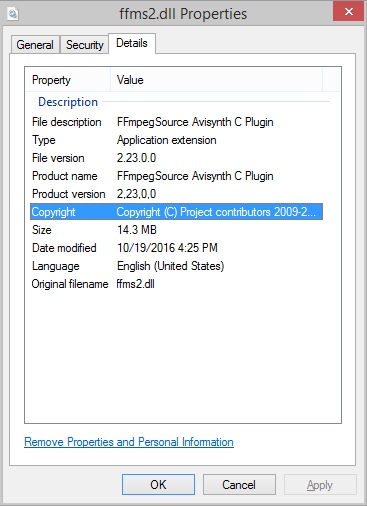Select the File version property label
367x506 pixels.
pos(58,158)
